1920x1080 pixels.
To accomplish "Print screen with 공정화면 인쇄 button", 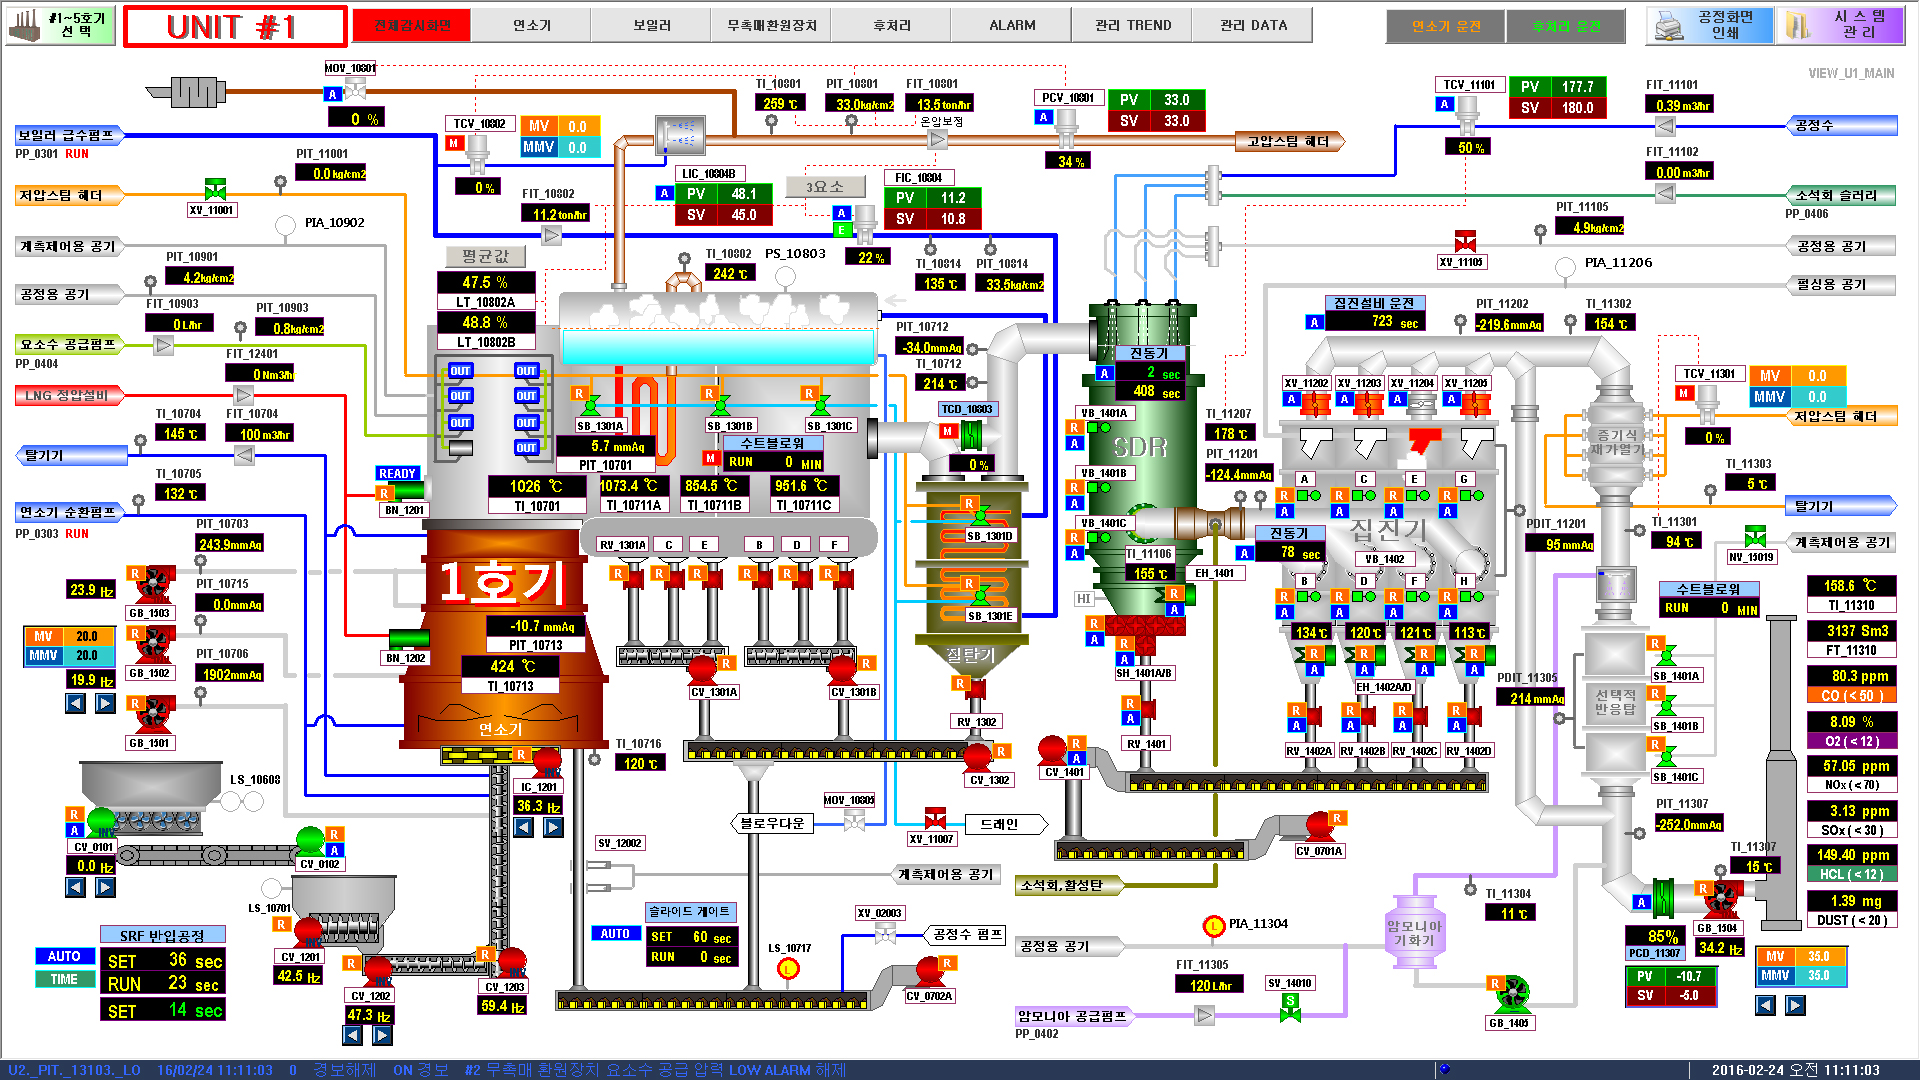I will click(1710, 25).
